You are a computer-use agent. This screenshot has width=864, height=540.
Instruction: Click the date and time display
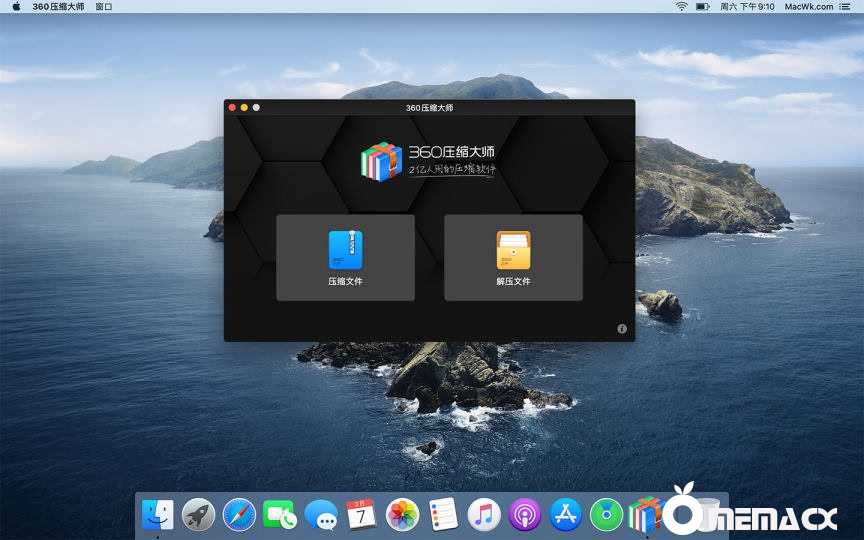tap(747, 6)
